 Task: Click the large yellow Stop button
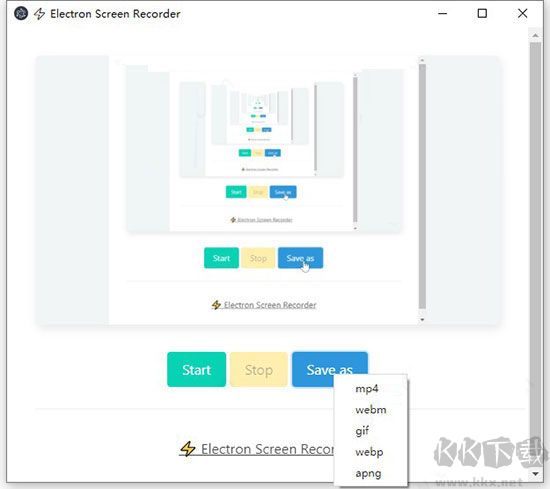coord(259,369)
